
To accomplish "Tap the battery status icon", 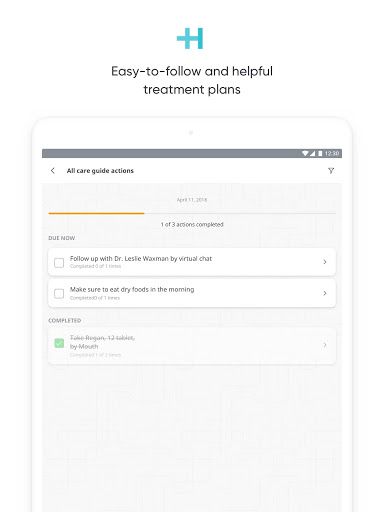I will [x=320, y=153].
